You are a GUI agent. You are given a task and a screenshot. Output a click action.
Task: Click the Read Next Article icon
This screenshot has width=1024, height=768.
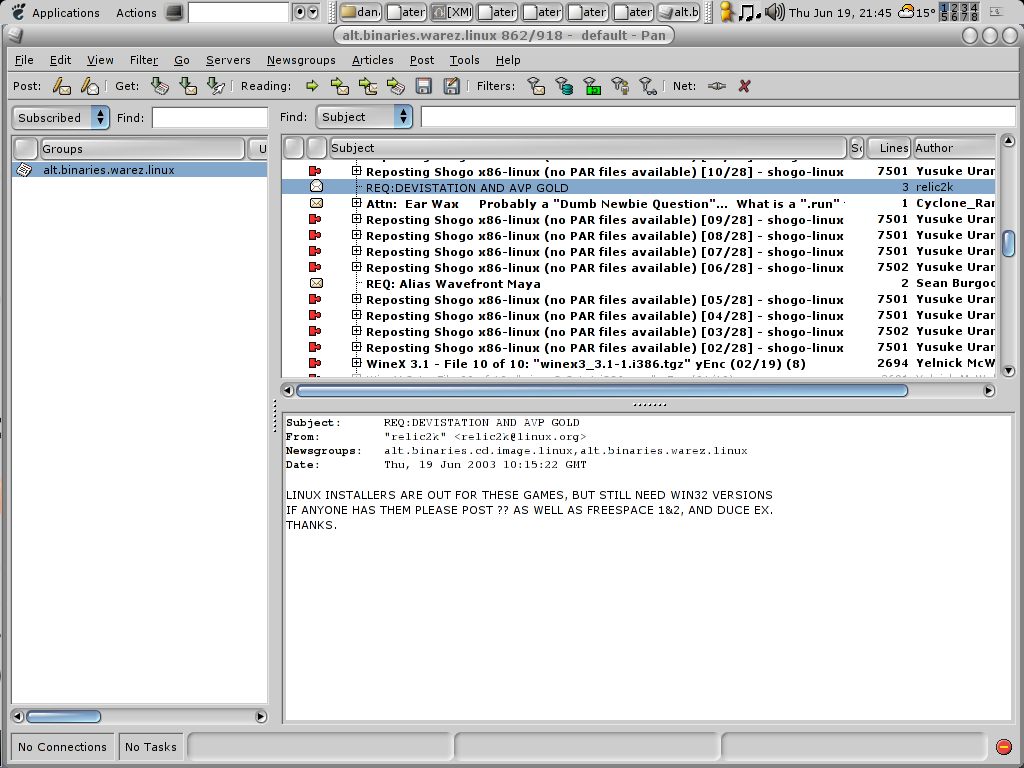tap(340, 86)
